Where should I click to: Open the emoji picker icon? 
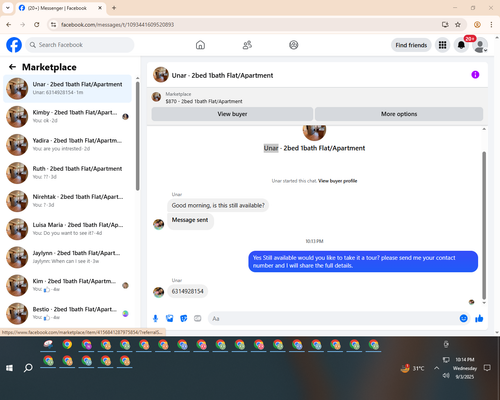[x=463, y=318]
